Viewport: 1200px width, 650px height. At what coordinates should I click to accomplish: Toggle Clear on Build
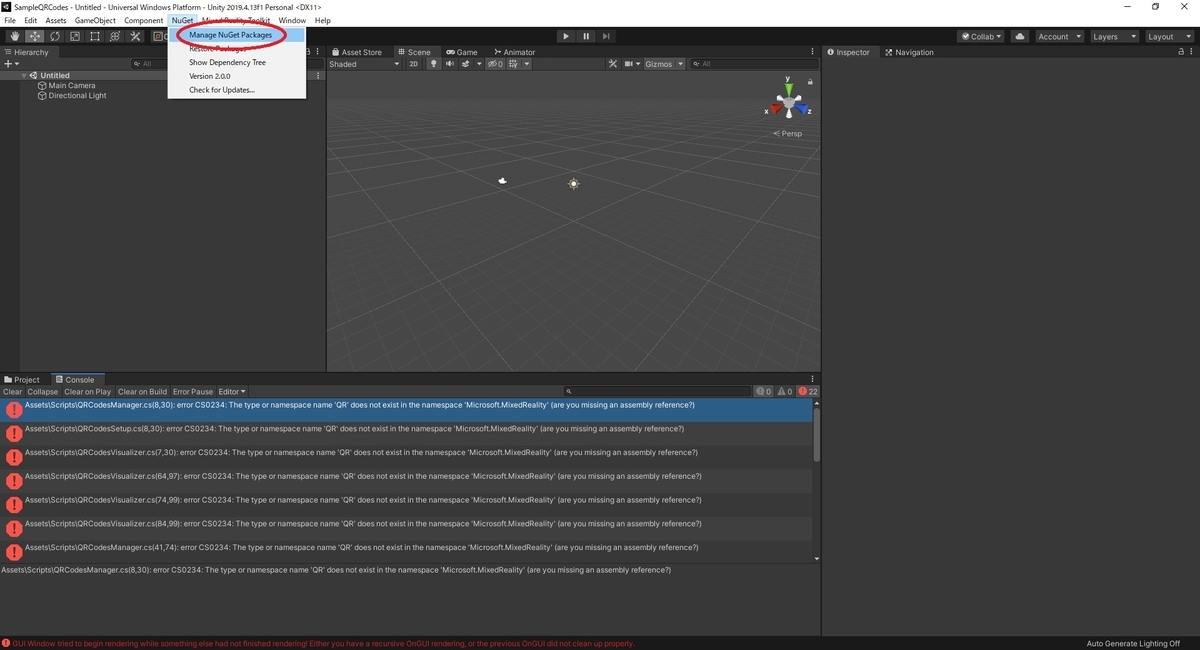click(x=142, y=392)
